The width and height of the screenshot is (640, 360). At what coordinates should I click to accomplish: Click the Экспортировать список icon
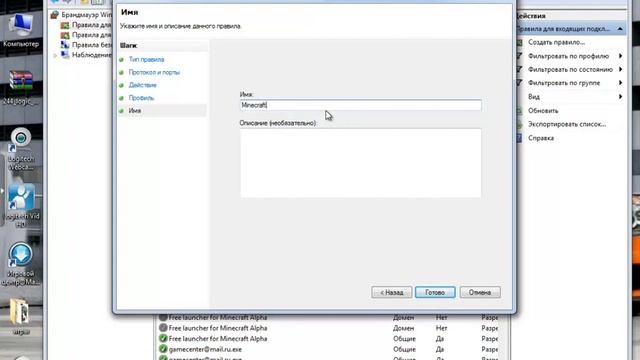[x=520, y=124]
